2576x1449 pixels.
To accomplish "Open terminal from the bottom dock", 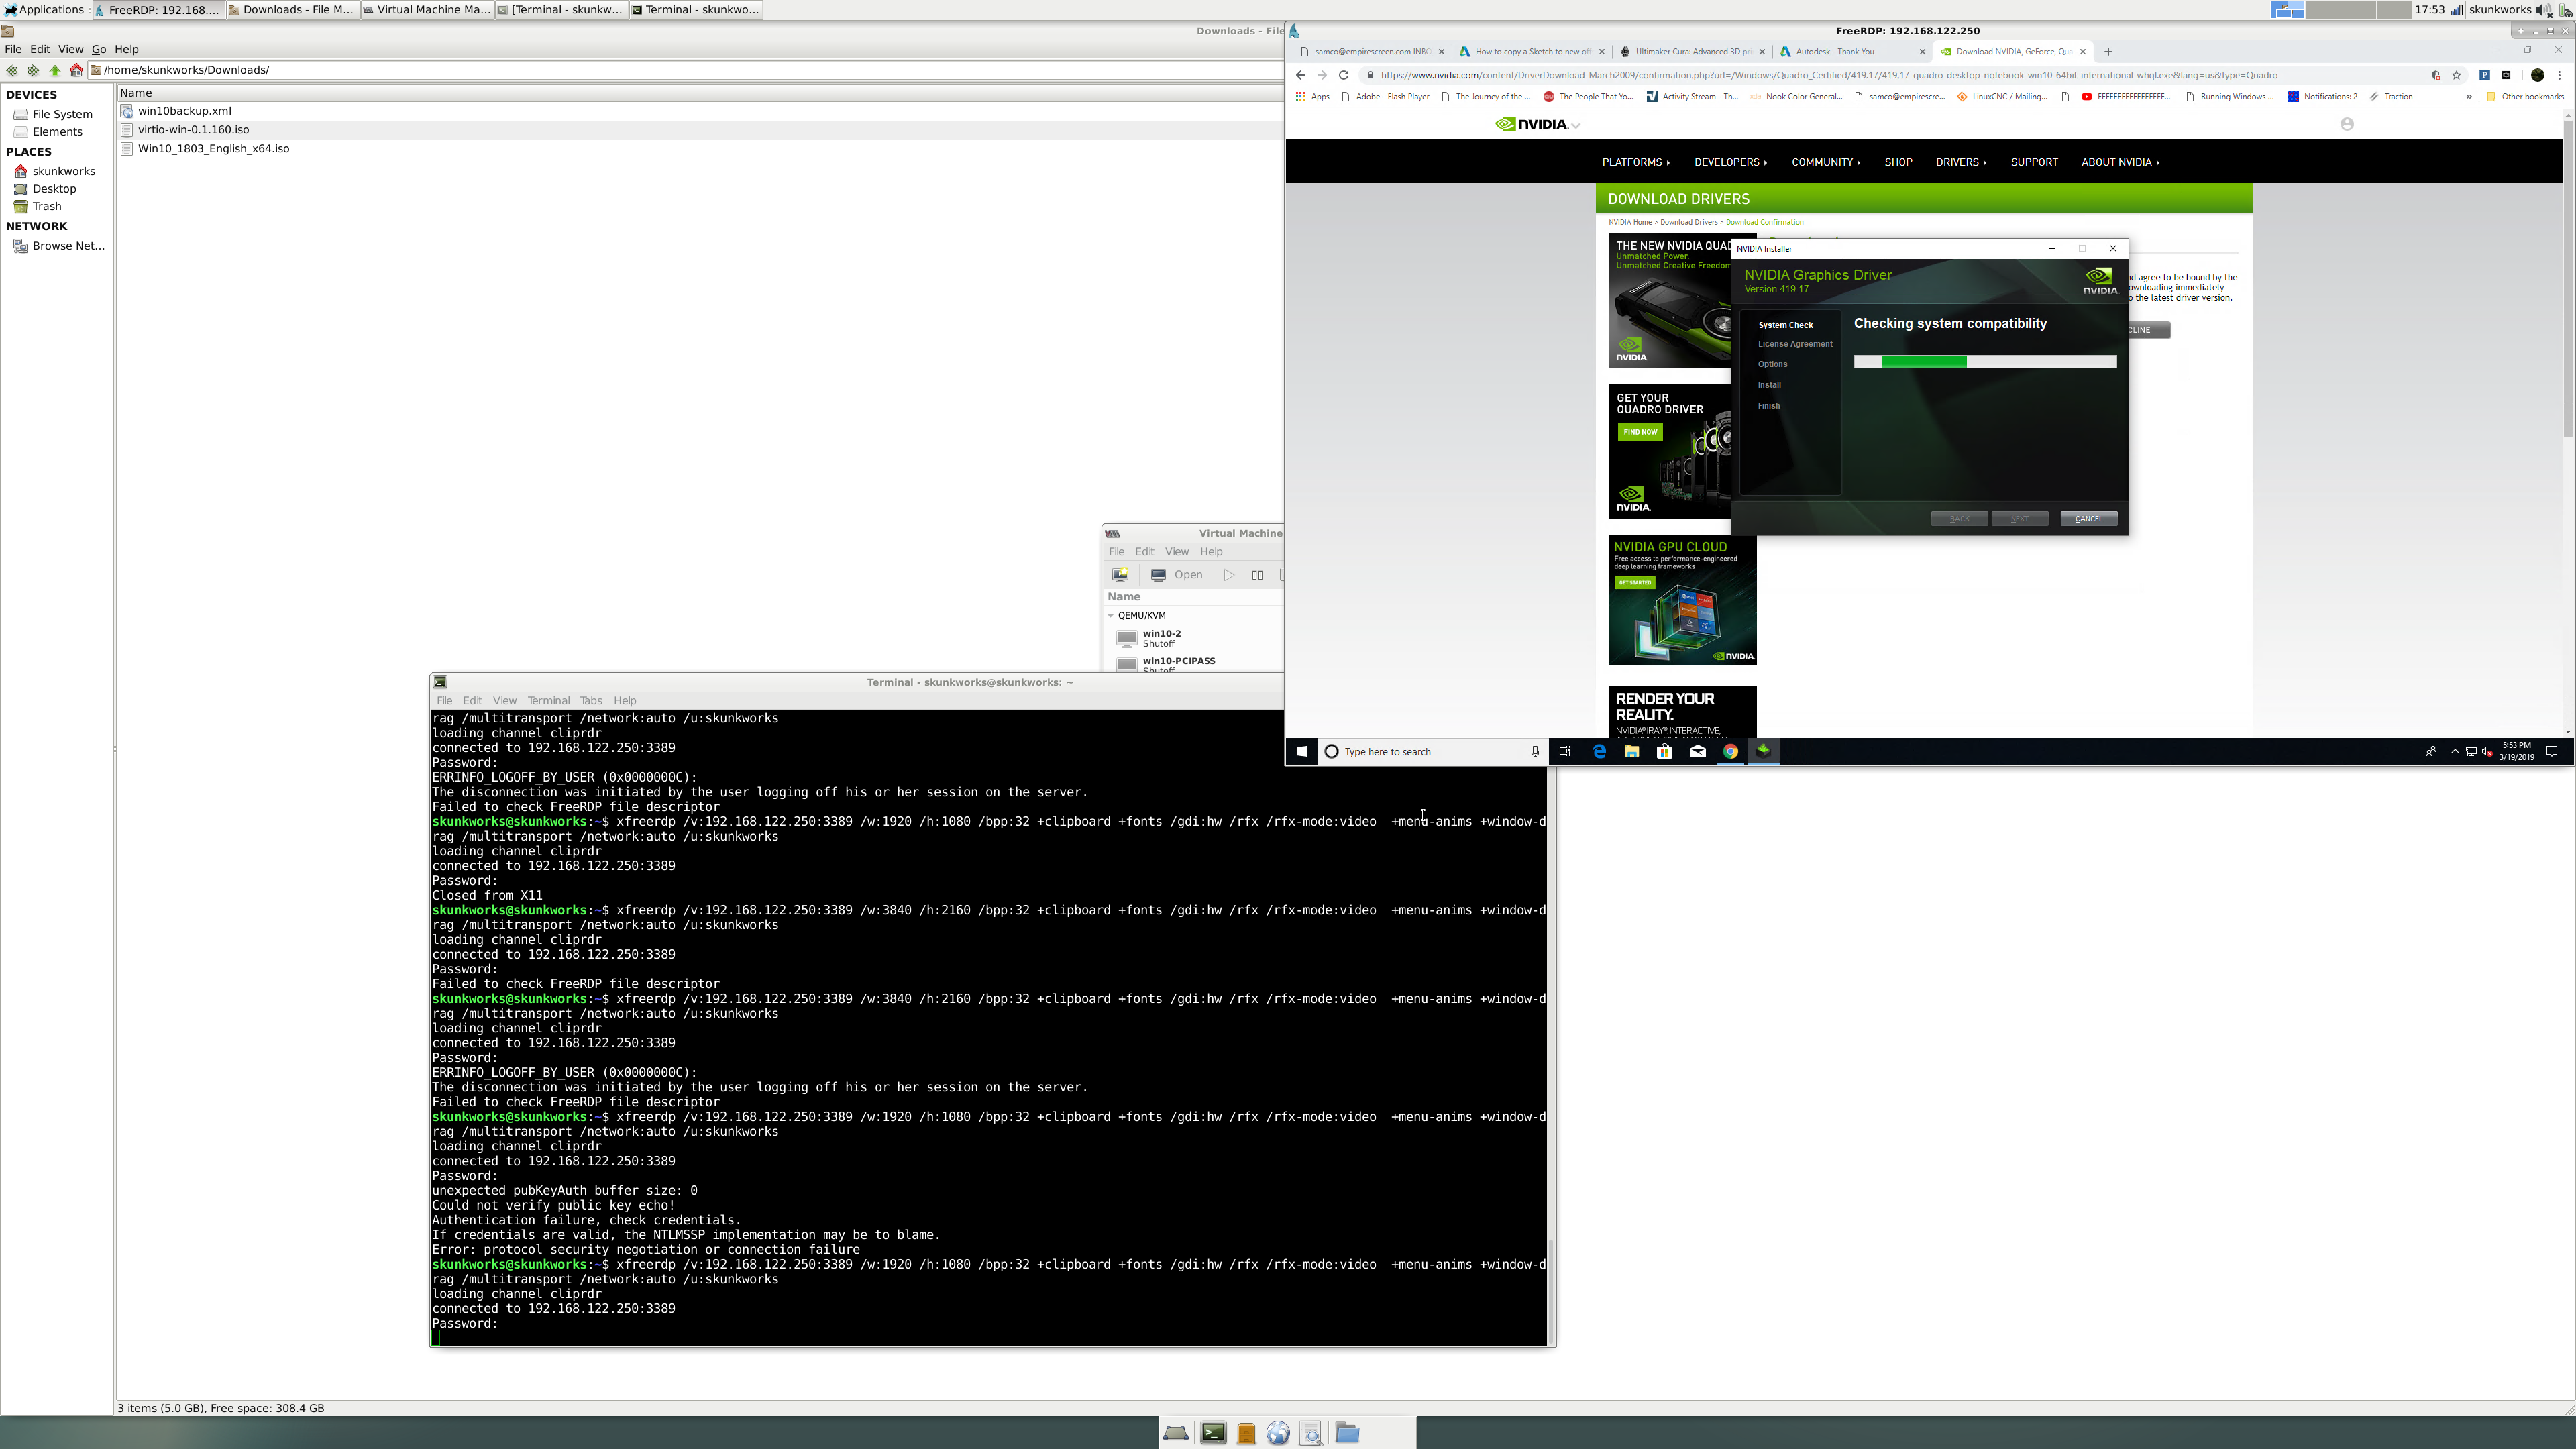I will pos(1213,1433).
